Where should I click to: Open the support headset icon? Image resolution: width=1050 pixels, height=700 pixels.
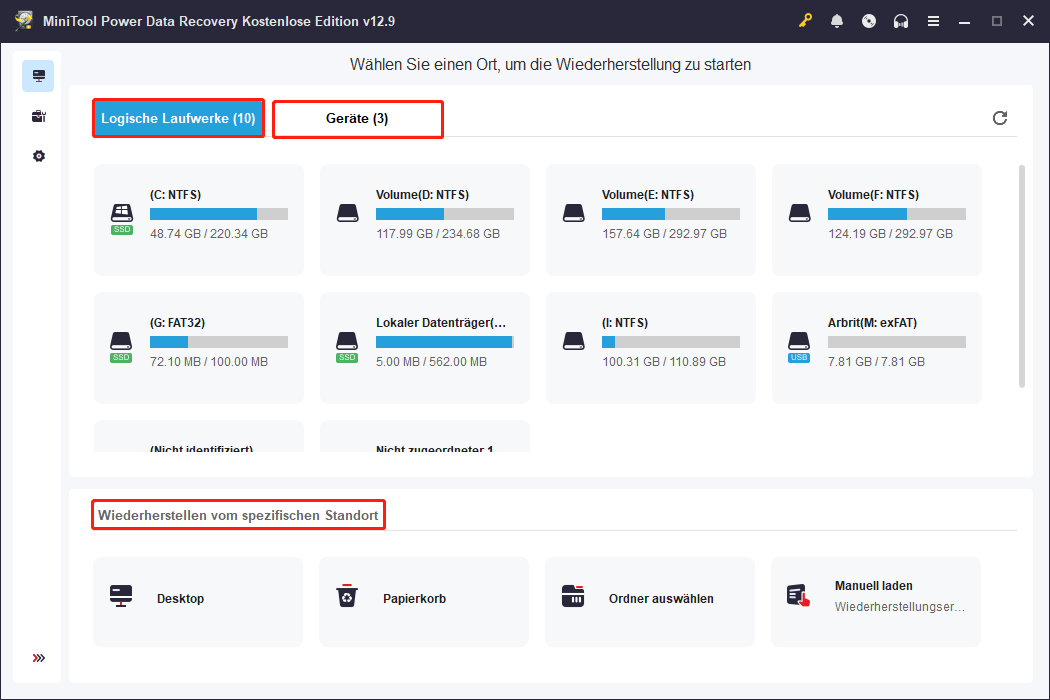[901, 21]
